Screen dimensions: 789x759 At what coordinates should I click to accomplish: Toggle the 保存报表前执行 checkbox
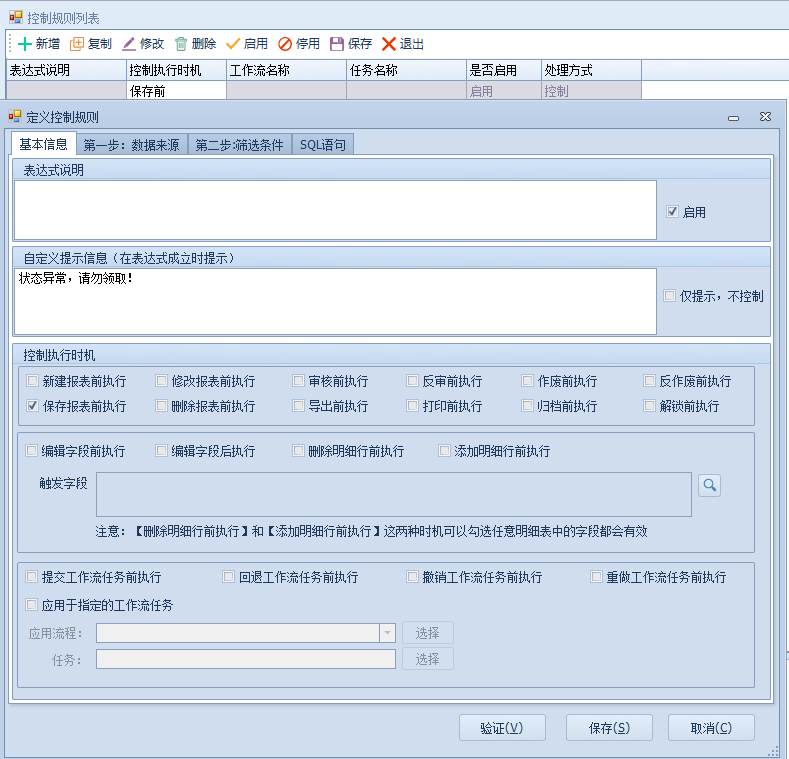(33, 406)
